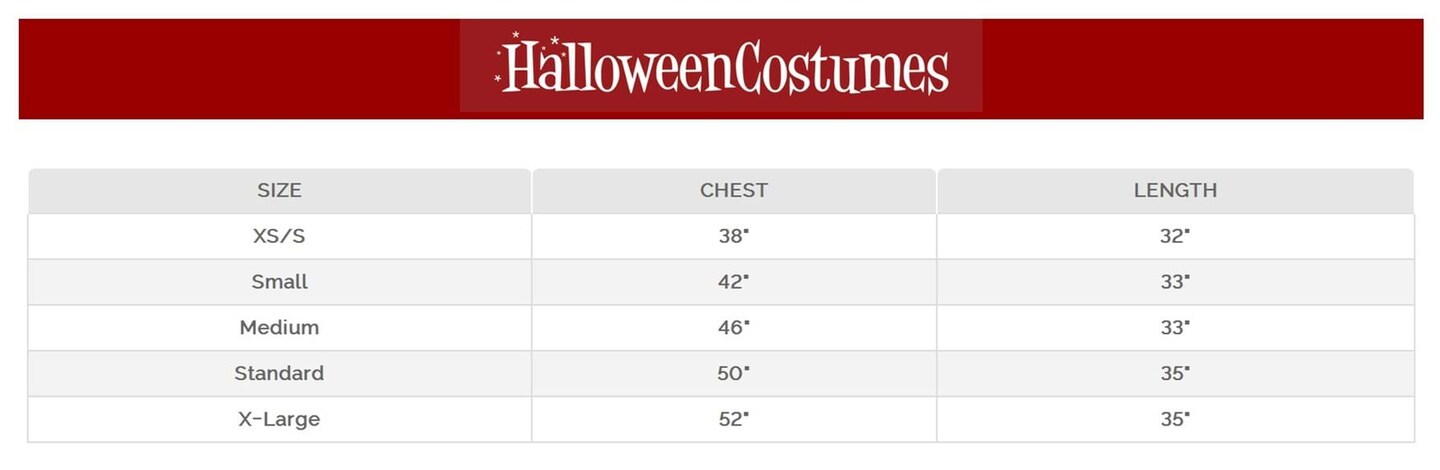The height and width of the screenshot is (470, 1440).
Task: Select the X-Large size cell
Action: tap(279, 419)
